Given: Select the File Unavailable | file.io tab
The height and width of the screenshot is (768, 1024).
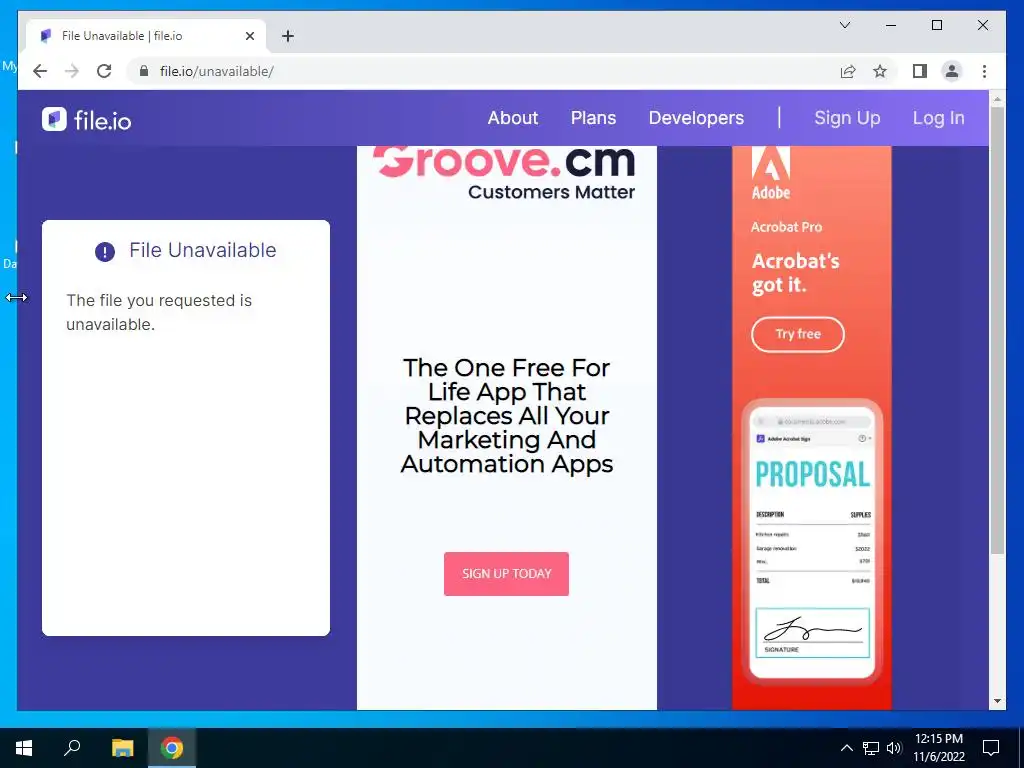Looking at the screenshot, I should [146, 36].
